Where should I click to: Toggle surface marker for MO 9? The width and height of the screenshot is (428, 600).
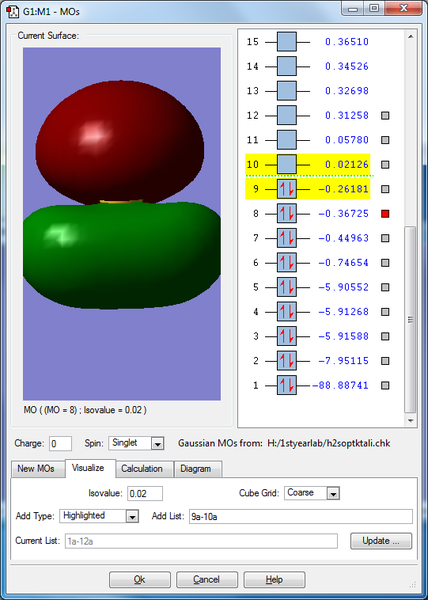385,189
